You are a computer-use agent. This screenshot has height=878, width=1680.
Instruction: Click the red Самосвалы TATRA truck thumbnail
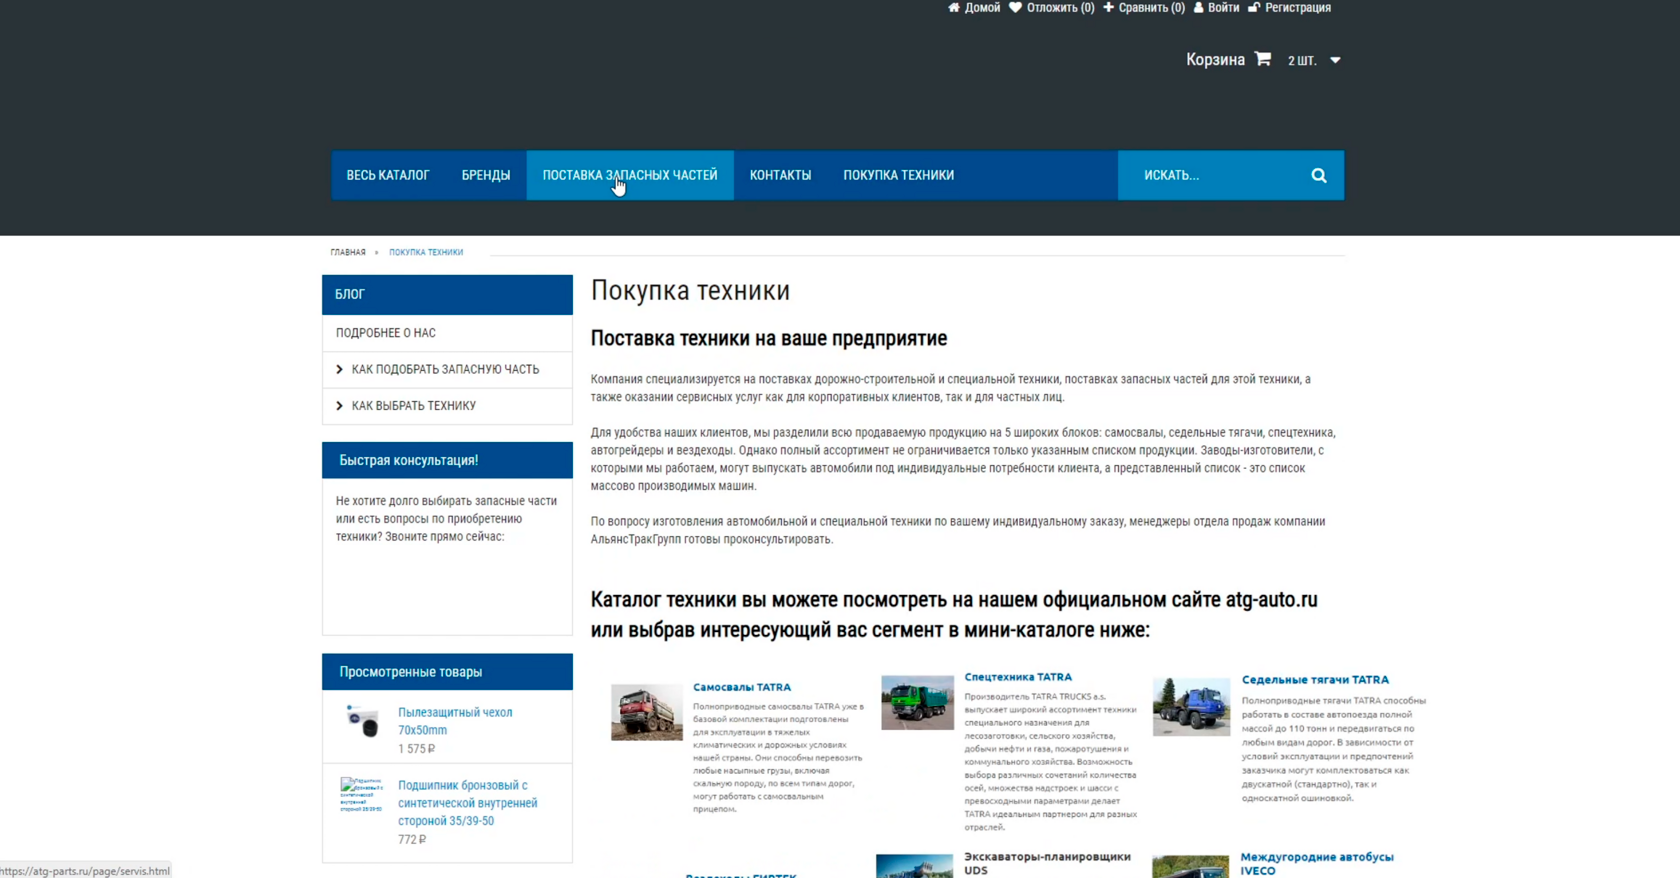[647, 712]
